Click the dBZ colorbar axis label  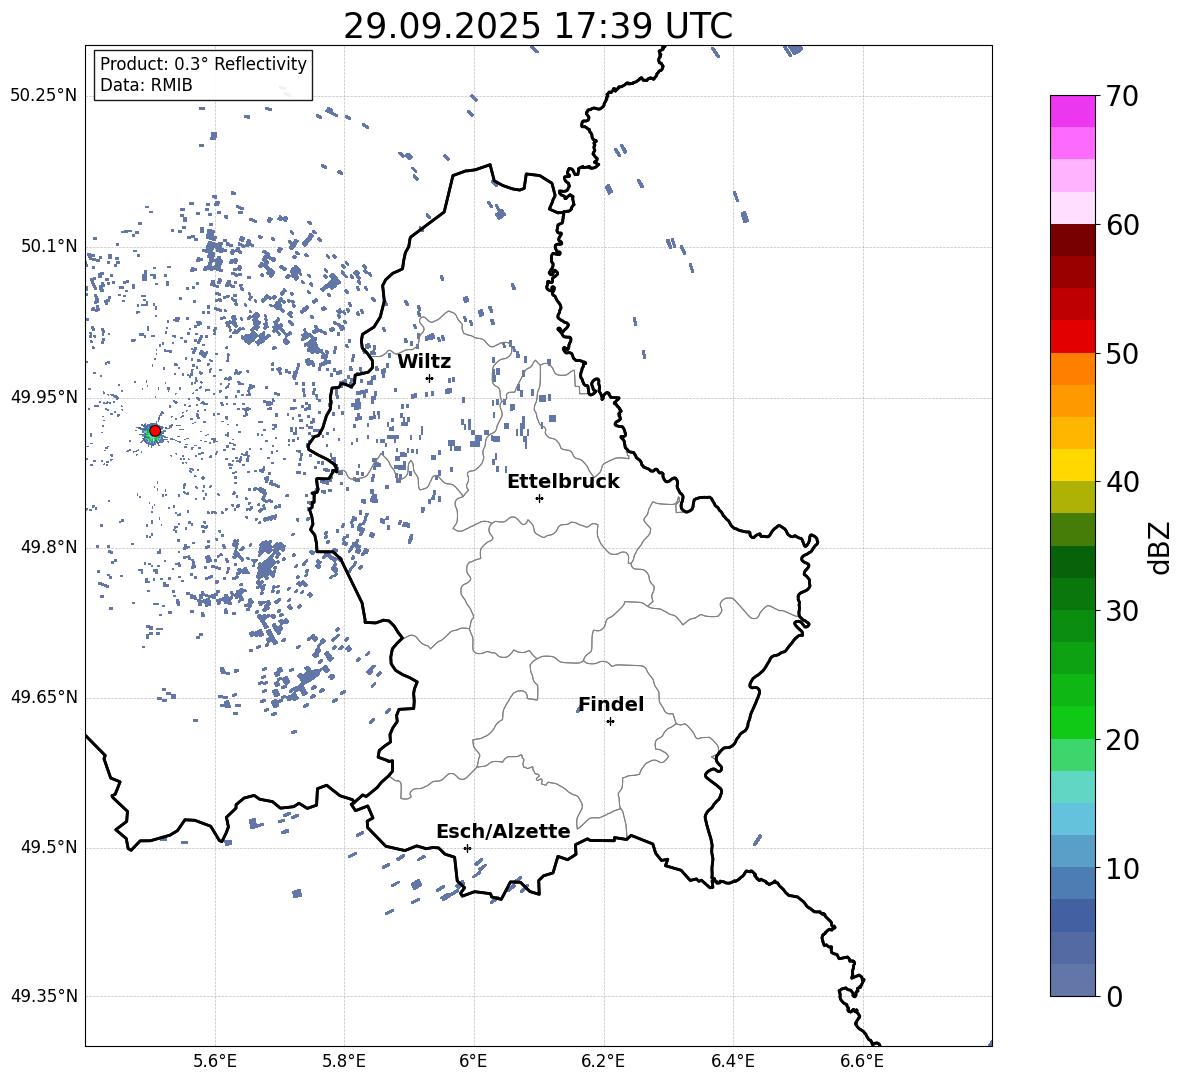pos(1160,547)
